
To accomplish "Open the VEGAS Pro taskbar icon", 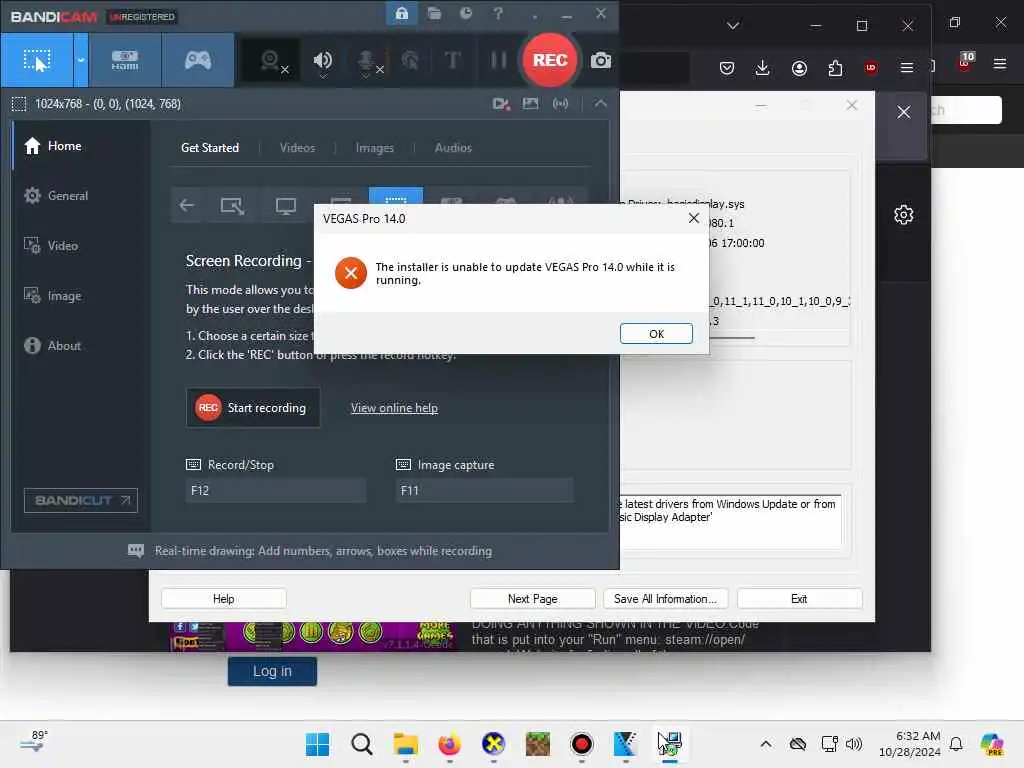I will 625,744.
